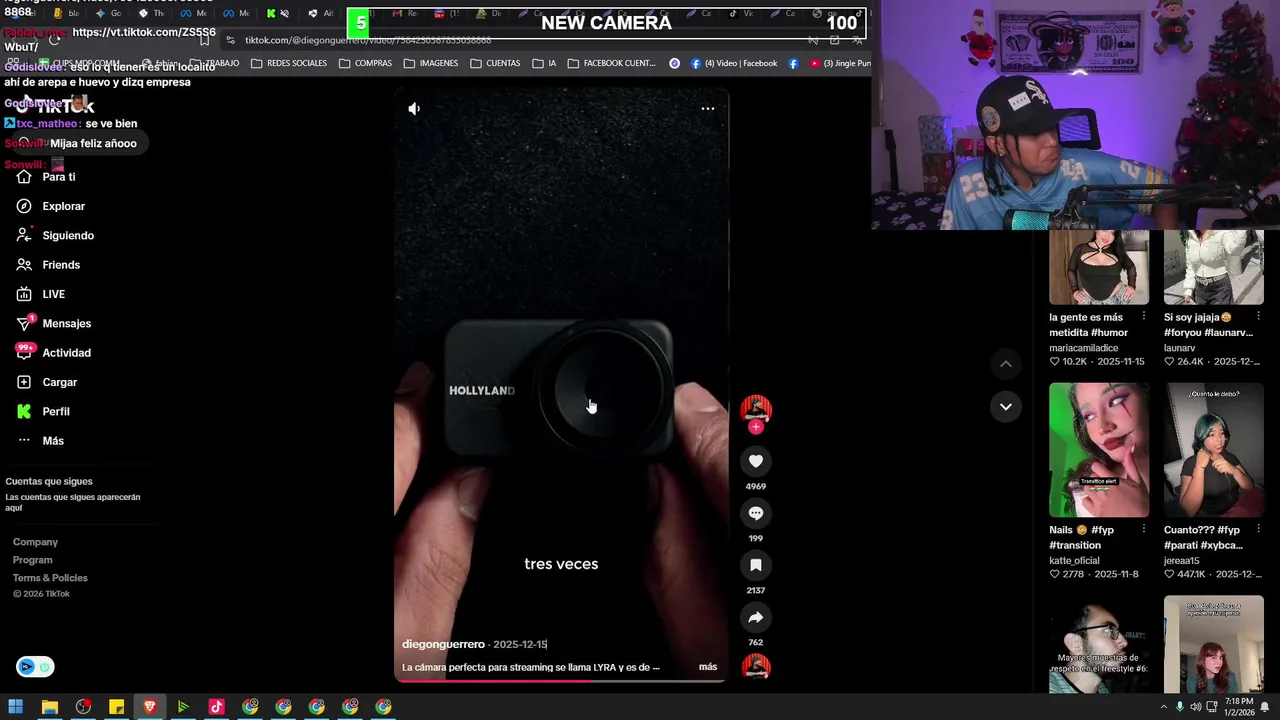Open the green play-arrow taskbar app
The image size is (1280, 720).
click(x=183, y=707)
